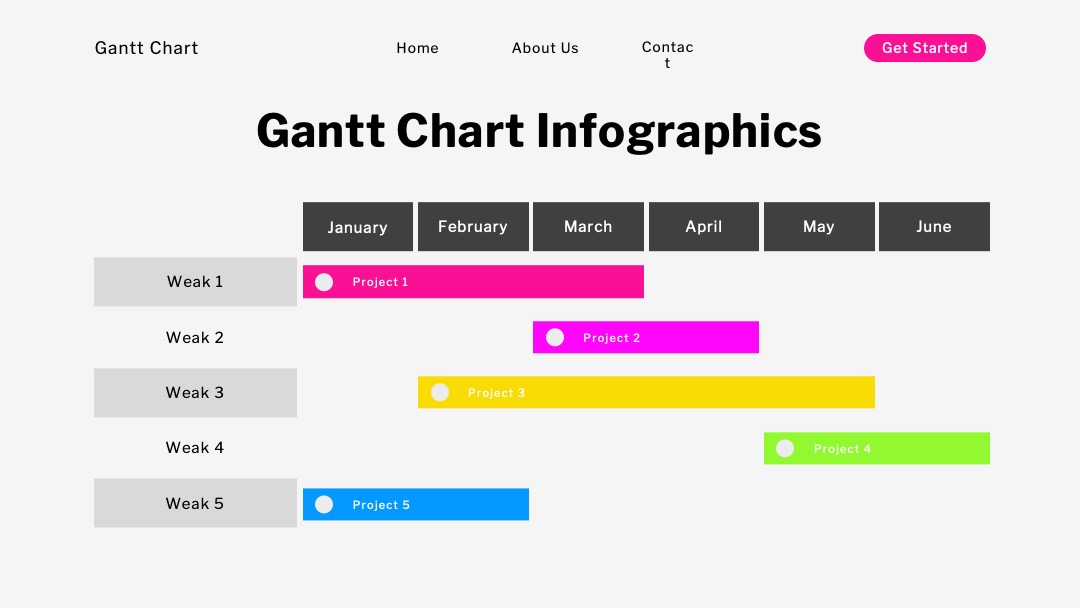Select the Gantt Chart Infographics heading

pyautogui.click(x=539, y=131)
